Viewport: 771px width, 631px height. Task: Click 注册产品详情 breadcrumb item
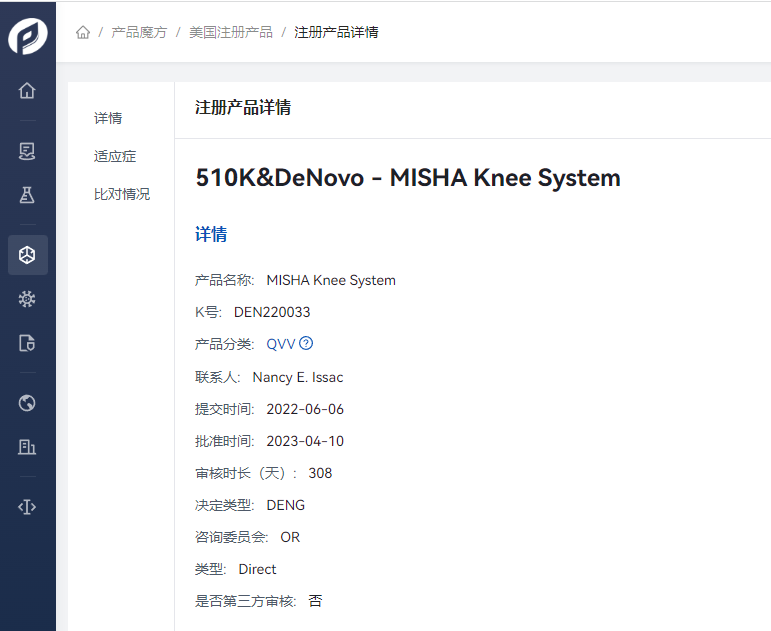(x=336, y=32)
